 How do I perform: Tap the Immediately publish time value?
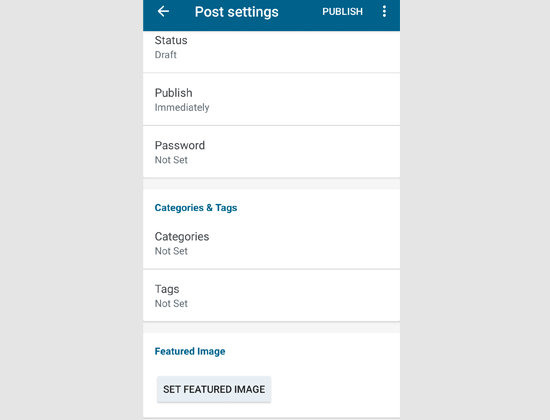click(182, 107)
